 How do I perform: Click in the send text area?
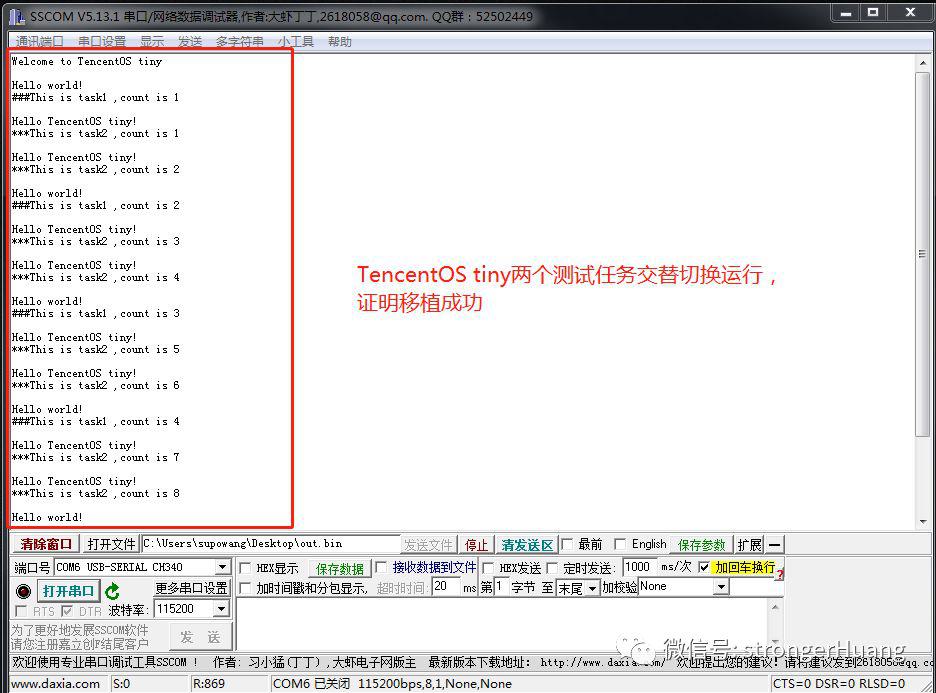[x=504, y=623]
